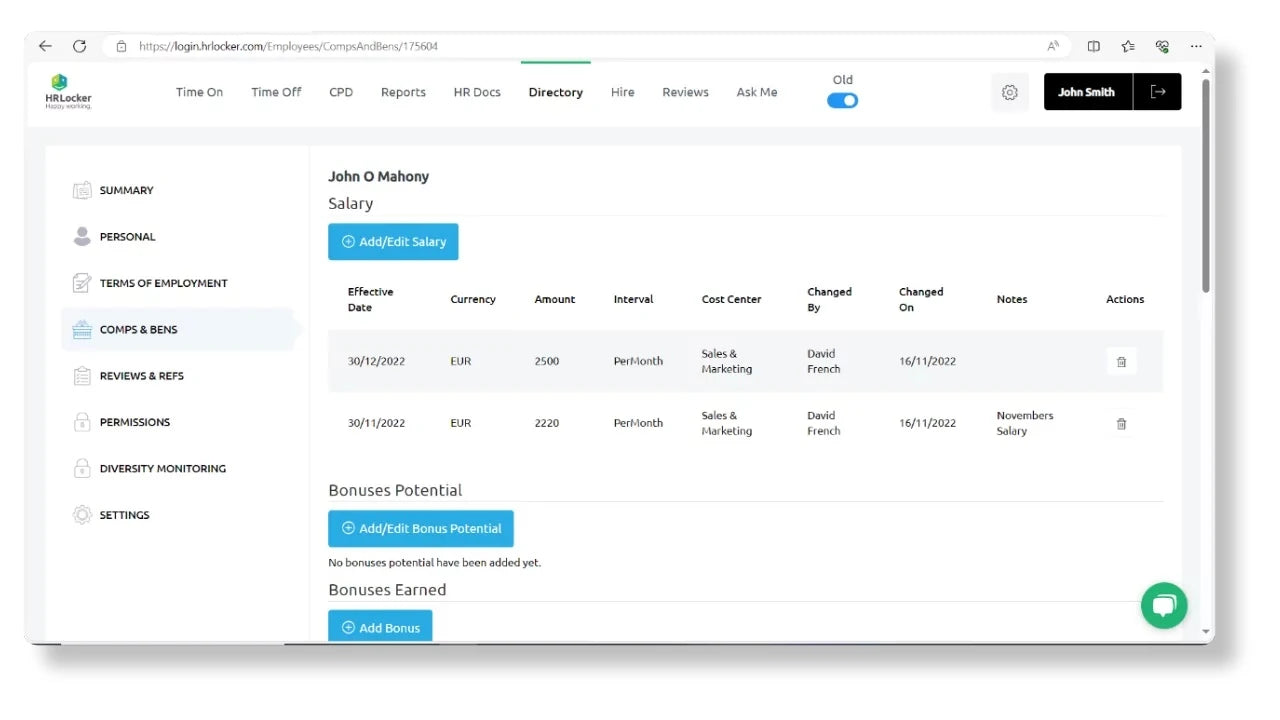The width and height of the screenshot is (1280, 720).
Task: Delete the Novembers Salary row
Action: click(1121, 424)
